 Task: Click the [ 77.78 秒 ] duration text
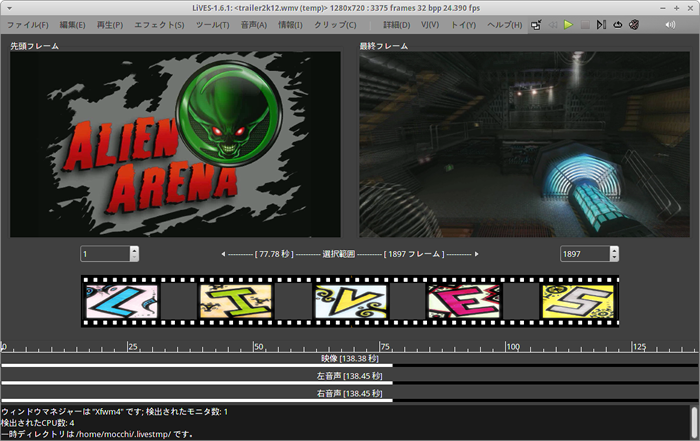point(274,254)
